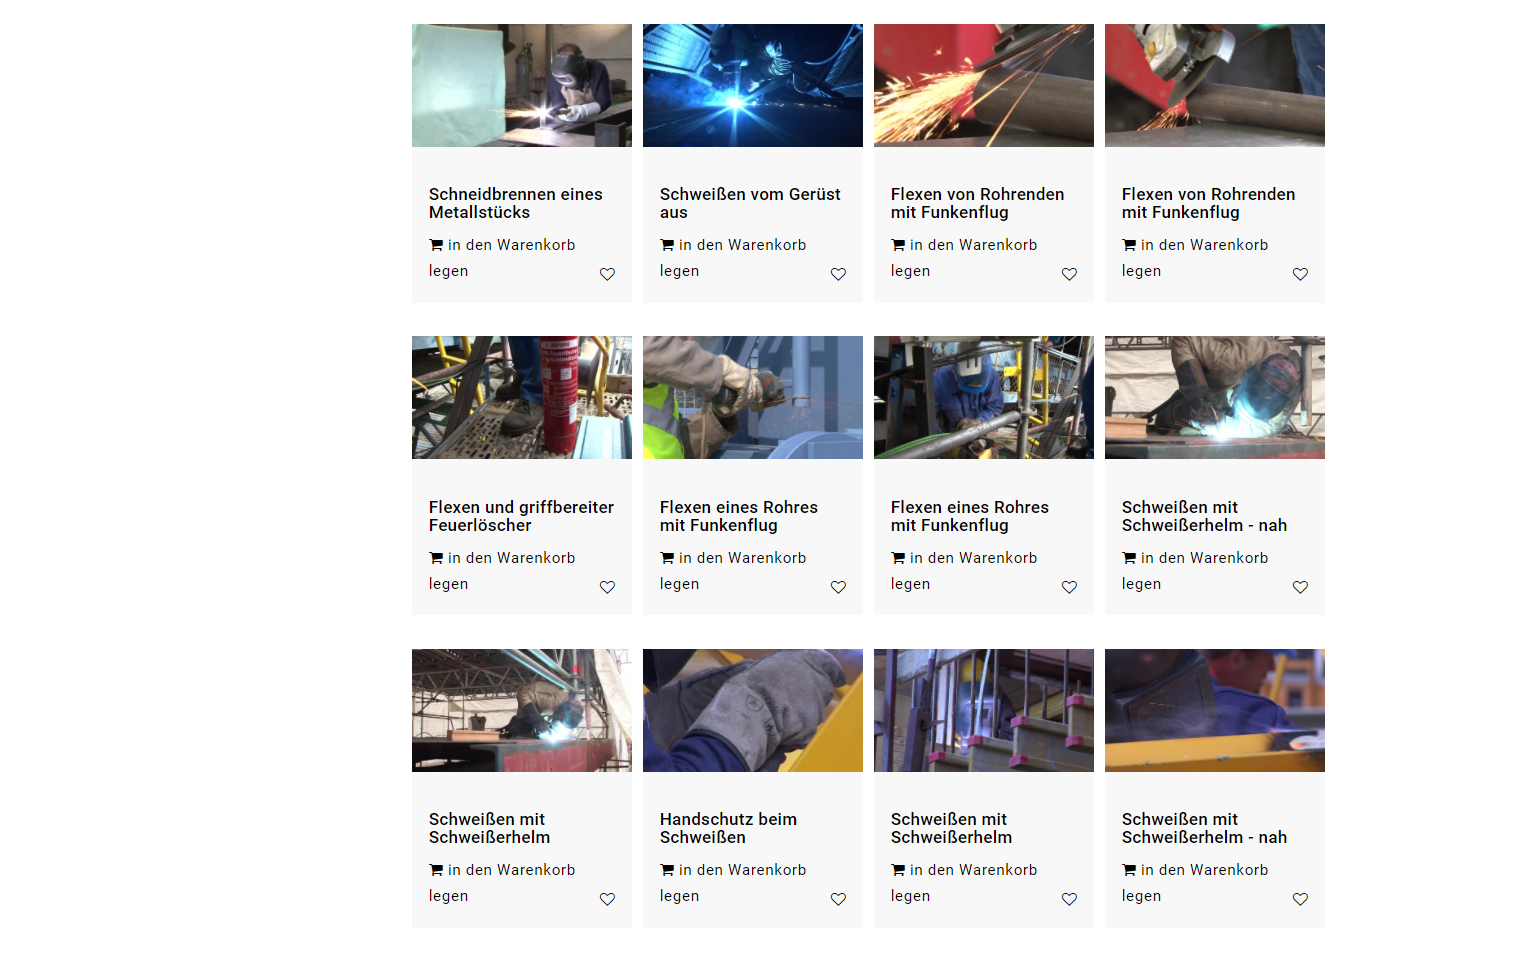1521x955 pixels.
Task: Open 'Schweißen vom Gerüst aus' title
Action: [750, 203]
